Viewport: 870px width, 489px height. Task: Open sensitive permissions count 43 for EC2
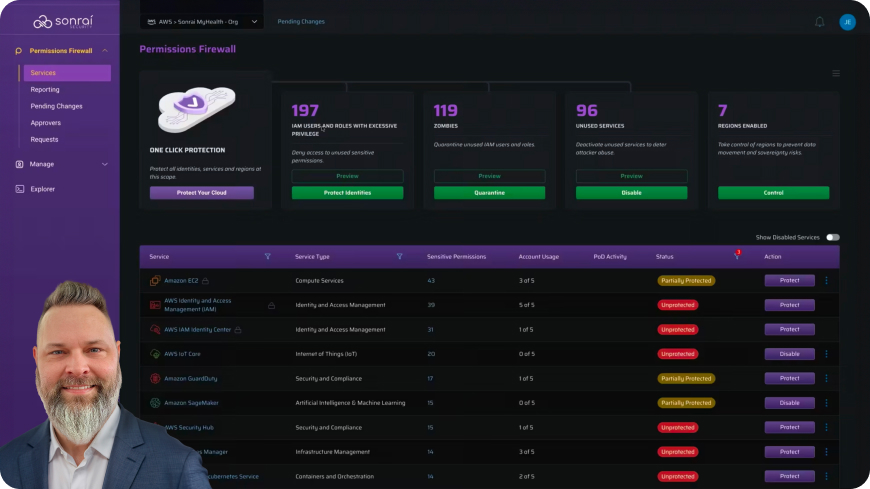click(431, 281)
